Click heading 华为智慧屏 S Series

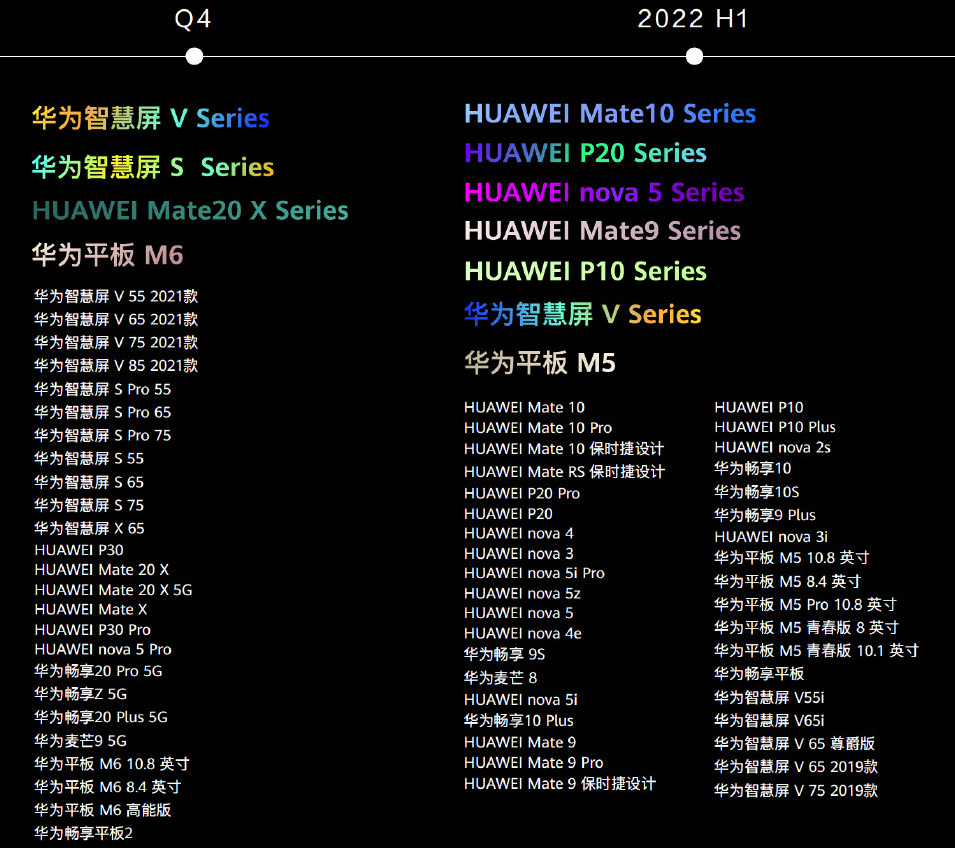(153, 166)
